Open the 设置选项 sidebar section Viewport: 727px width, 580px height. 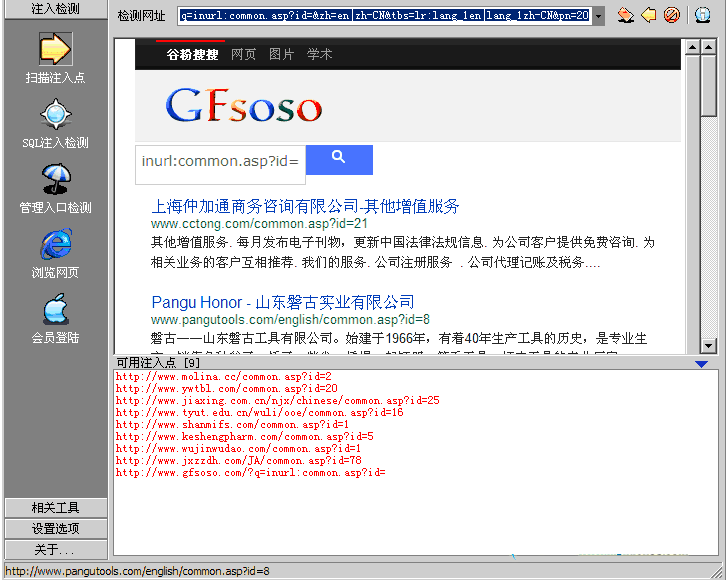coord(55,529)
